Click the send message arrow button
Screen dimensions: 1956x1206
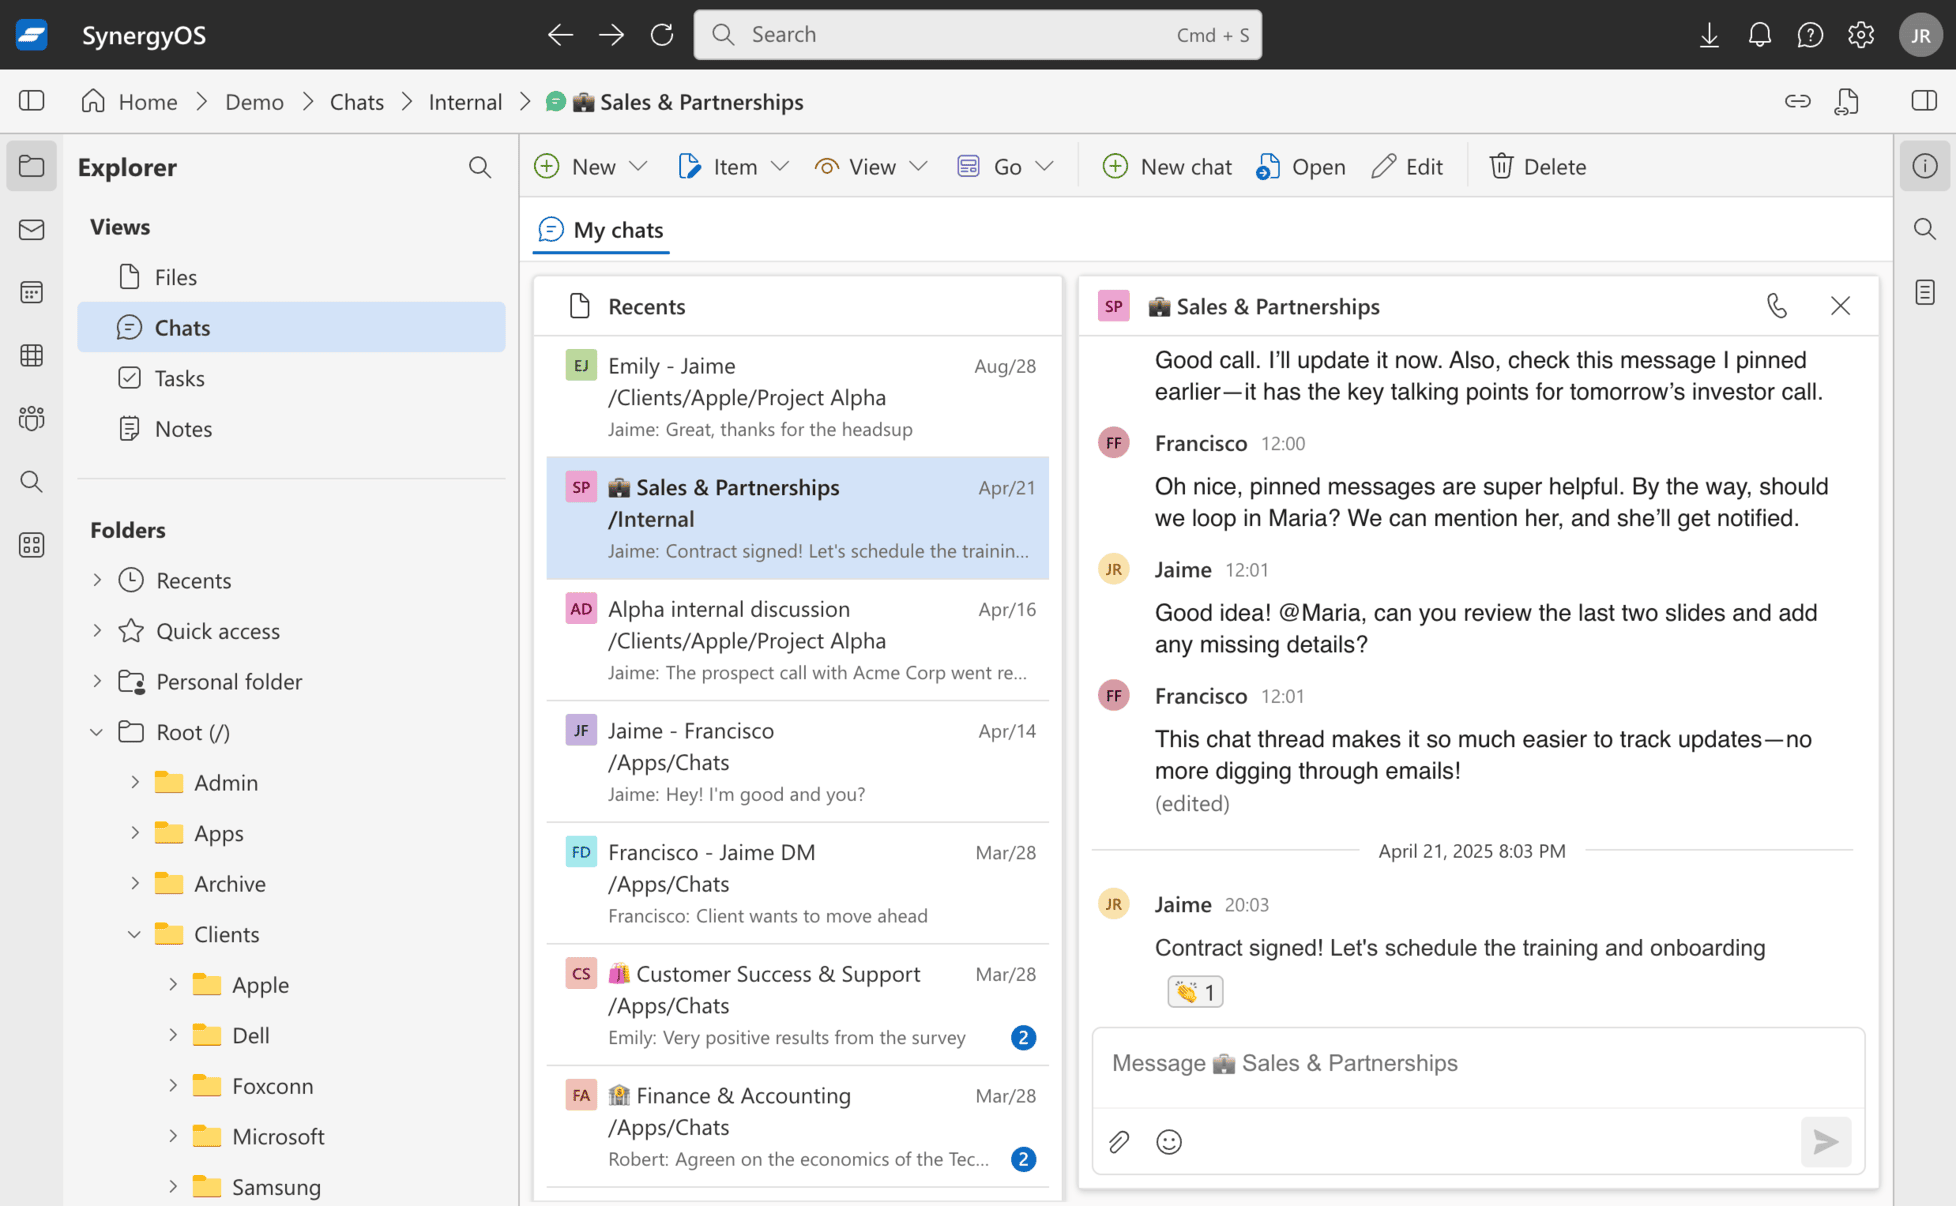[x=1825, y=1141]
